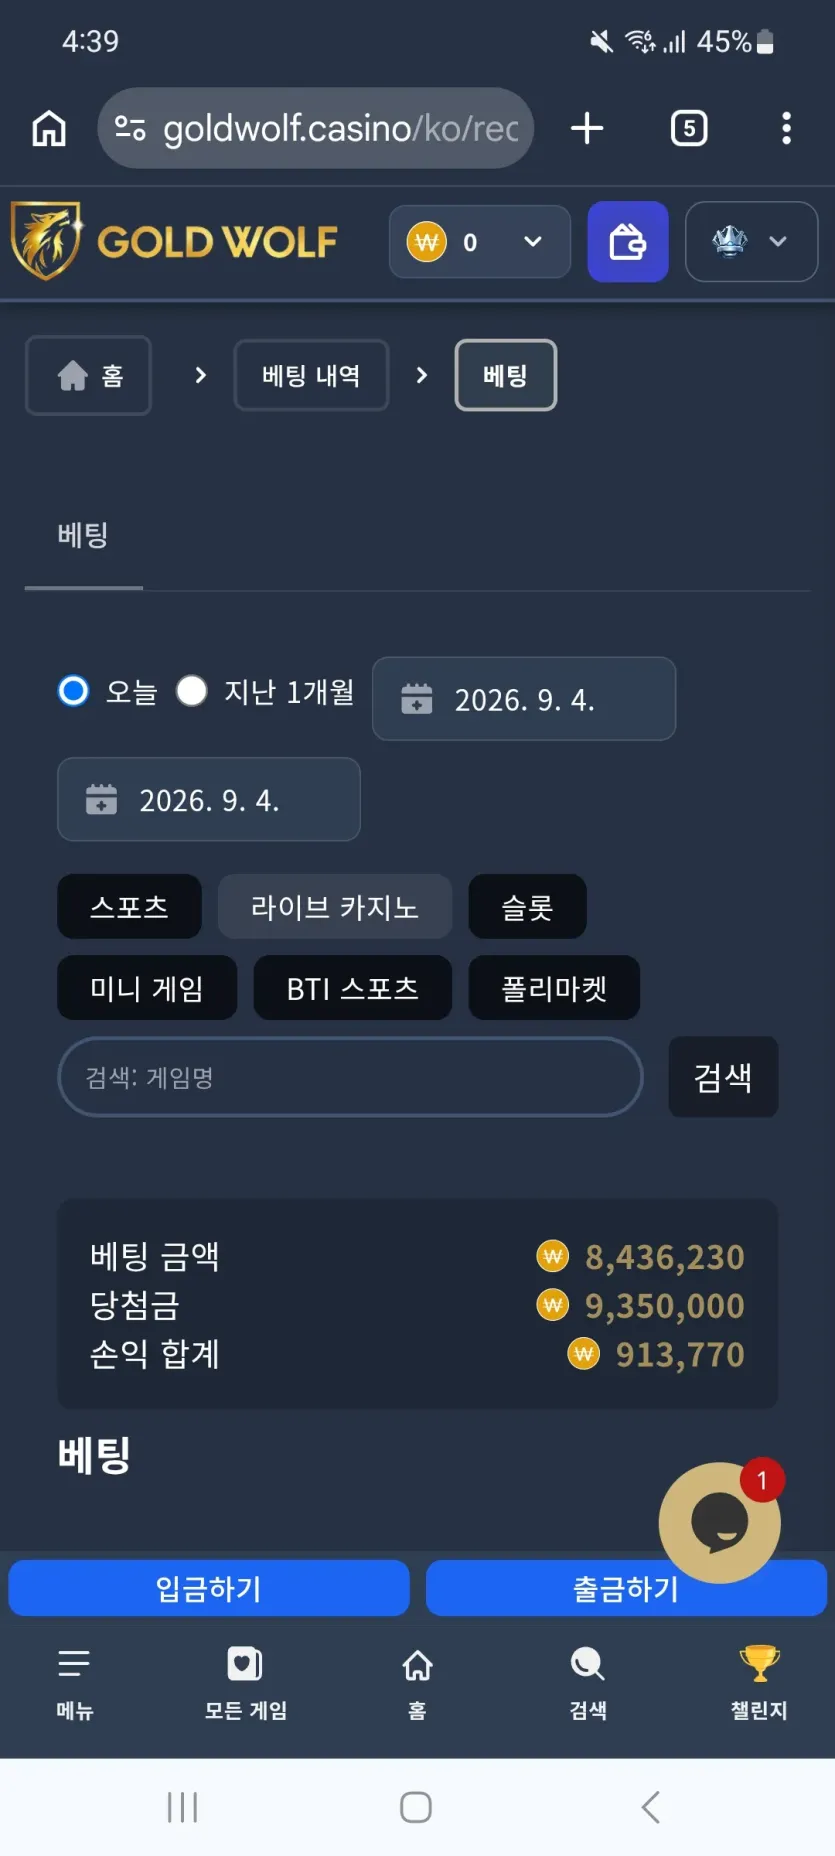The width and height of the screenshot is (835, 1856).
Task: Click the 입금하기 button
Action: 209,1588
